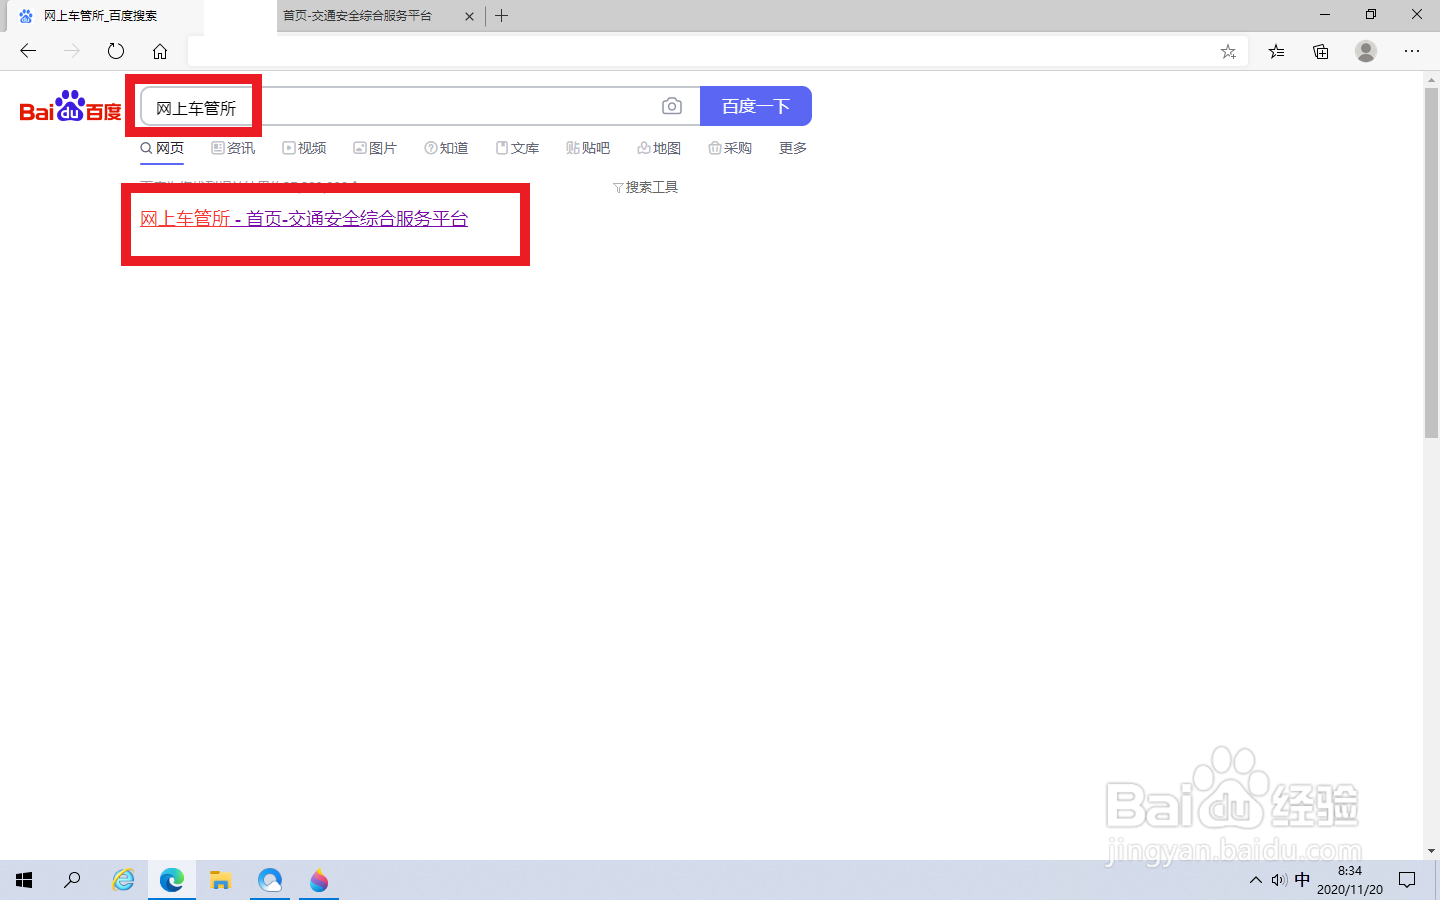
Task: Open the blue browser app beside File Explorer
Action: [x=270, y=880]
